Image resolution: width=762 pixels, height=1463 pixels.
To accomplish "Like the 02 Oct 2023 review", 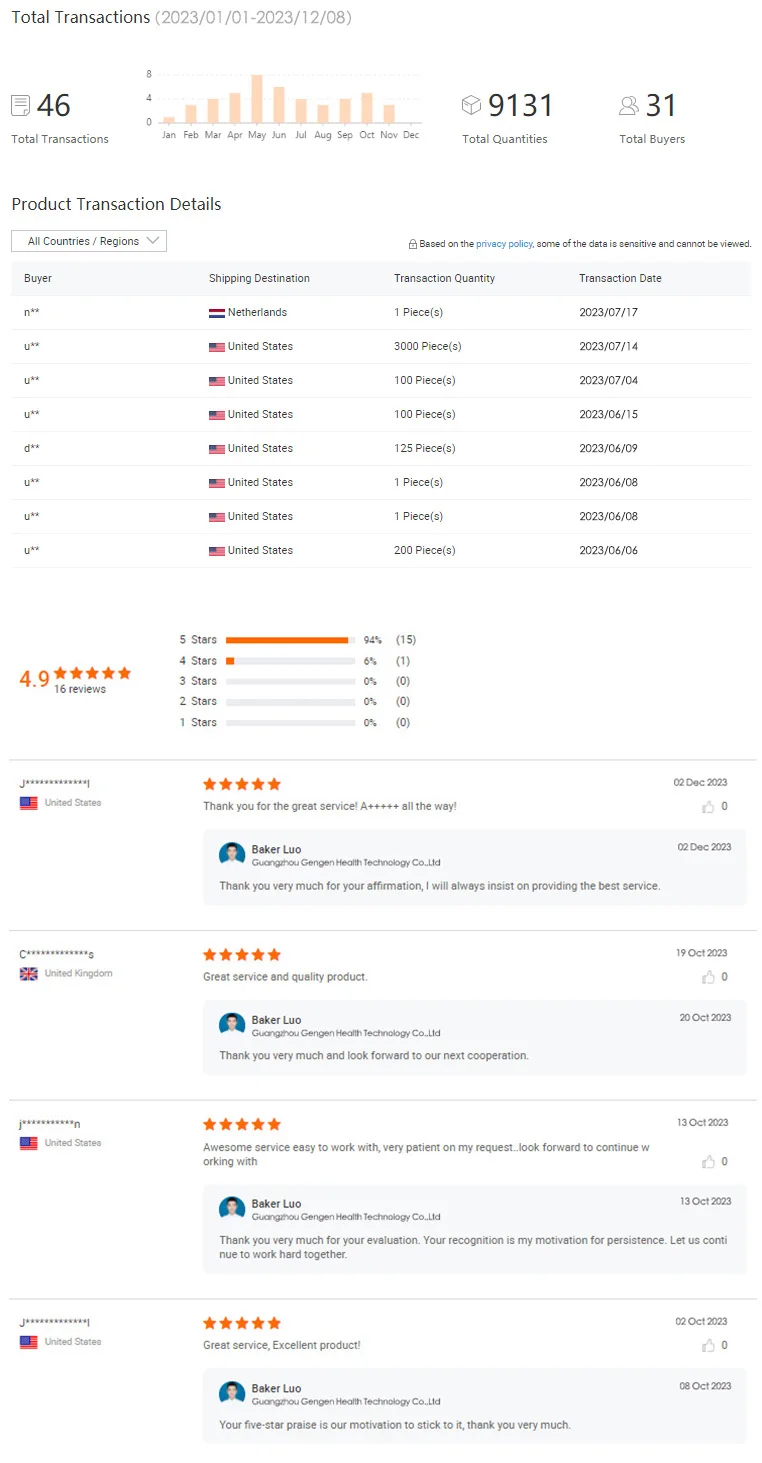I will click(709, 1345).
